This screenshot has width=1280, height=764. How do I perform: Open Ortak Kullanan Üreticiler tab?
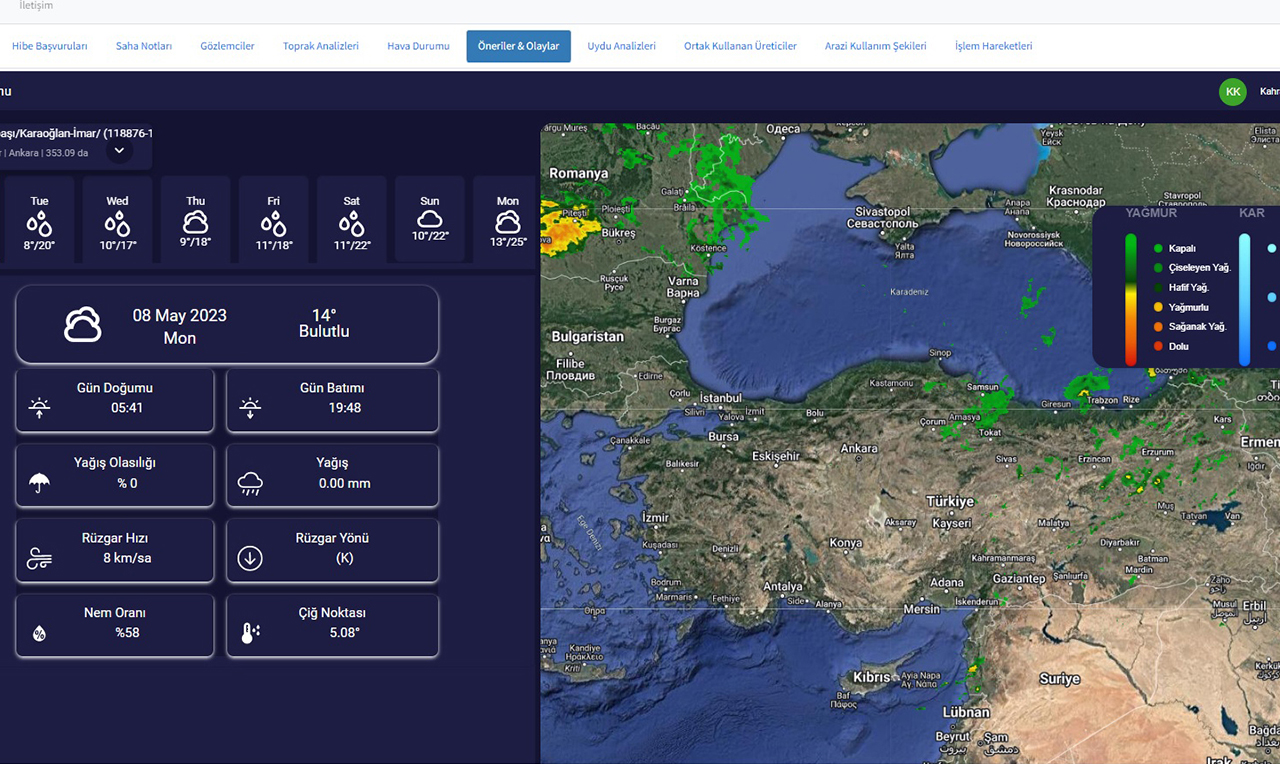point(740,46)
